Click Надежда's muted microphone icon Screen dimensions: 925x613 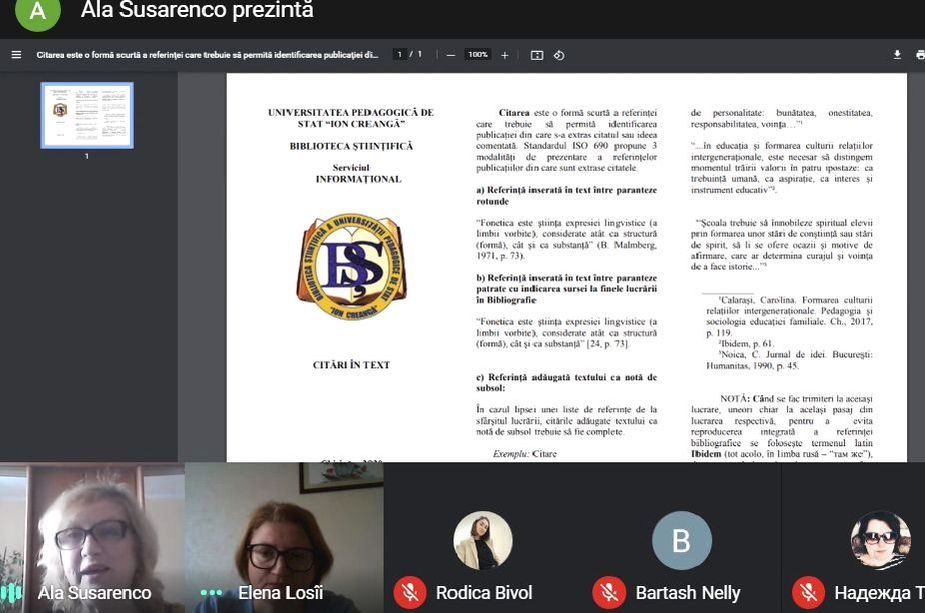coord(809,592)
